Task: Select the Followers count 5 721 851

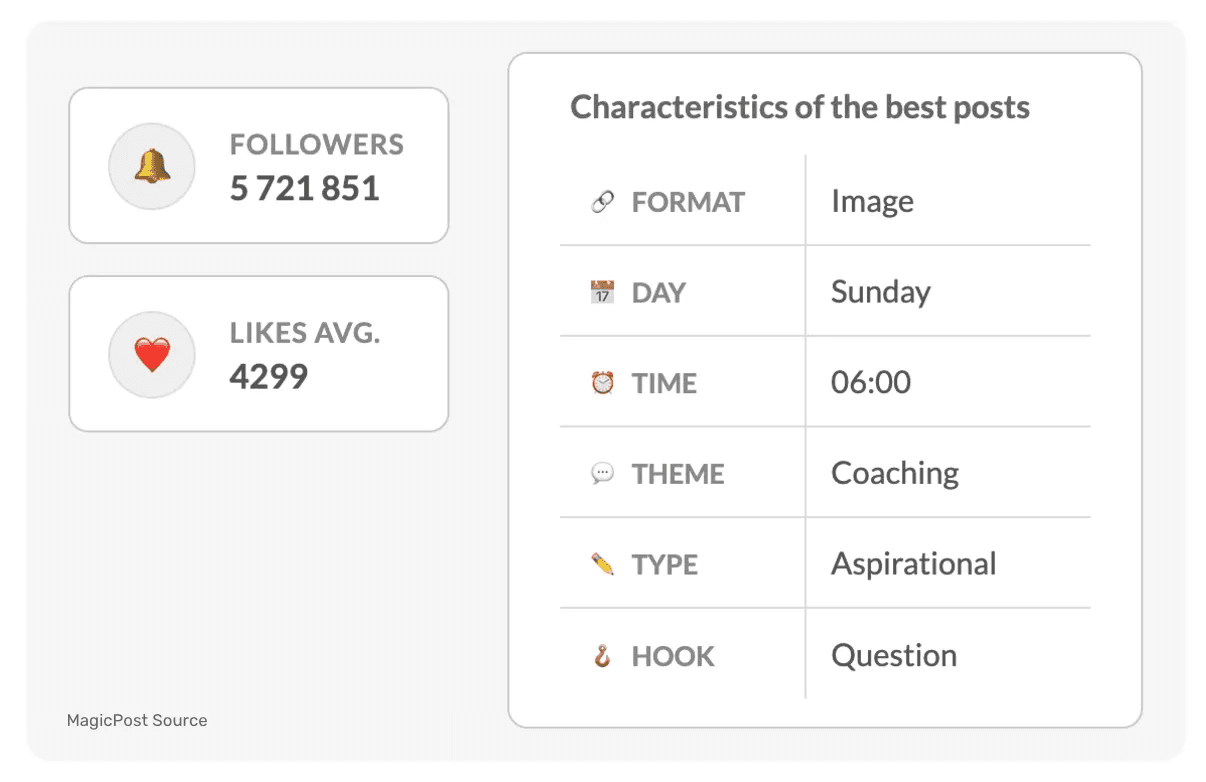Action: tap(304, 188)
